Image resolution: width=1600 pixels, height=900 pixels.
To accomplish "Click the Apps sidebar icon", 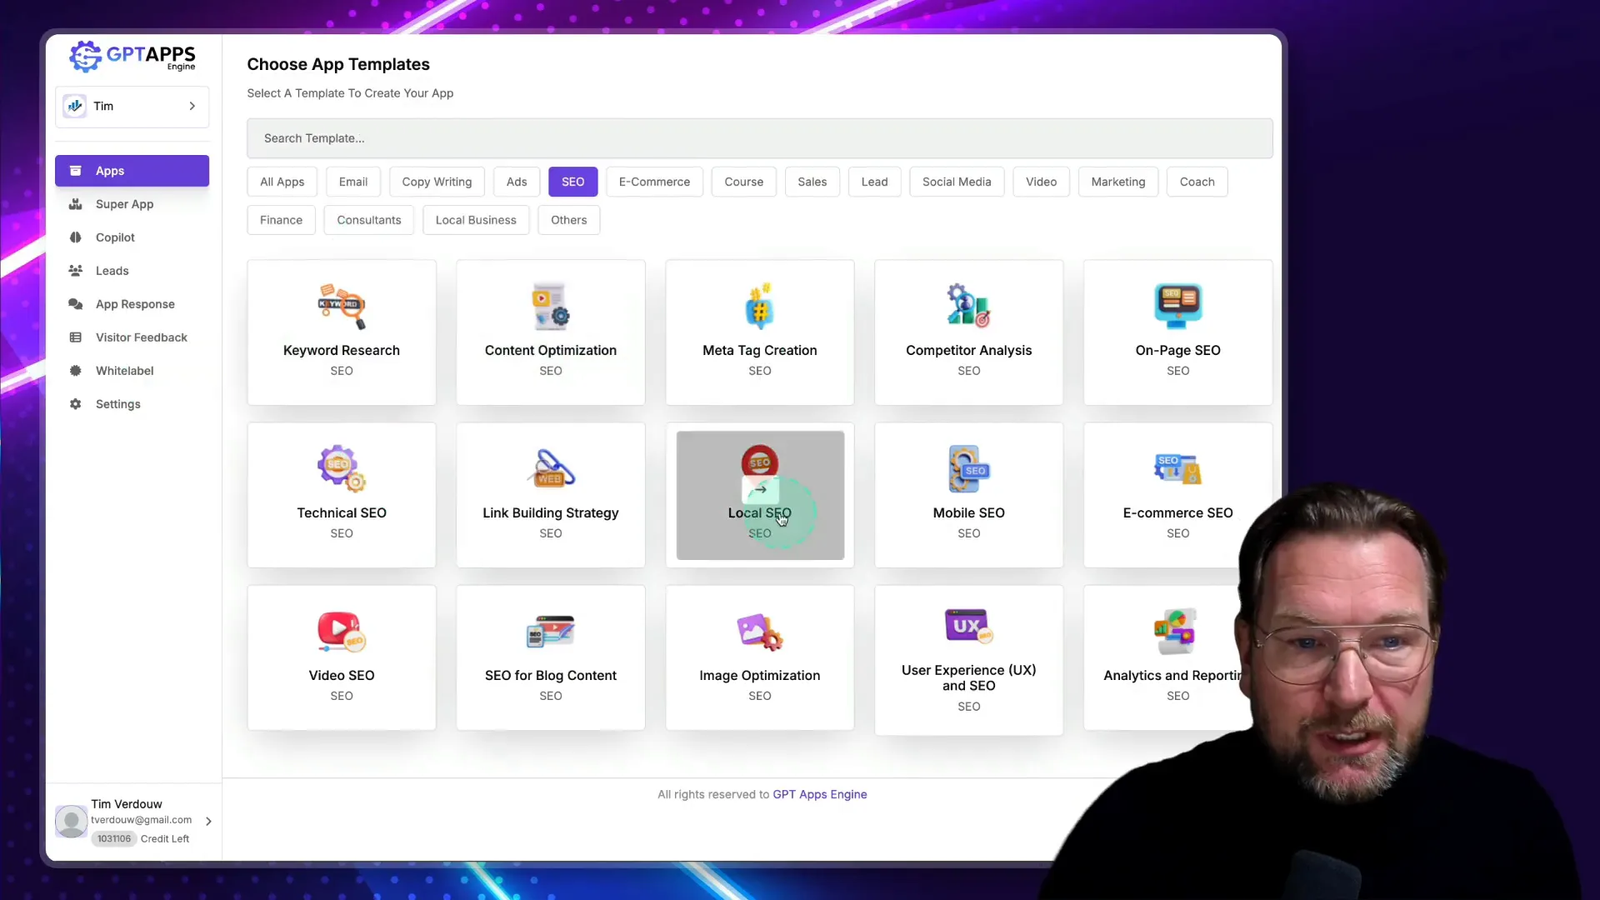I will coord(75,171).
